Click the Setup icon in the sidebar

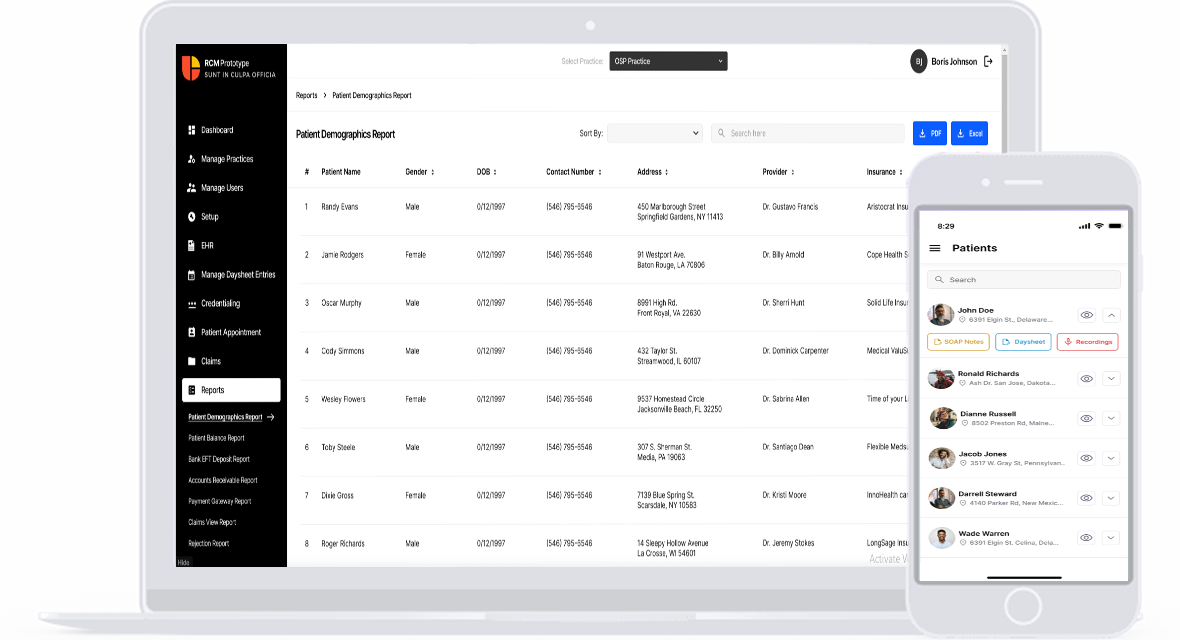(x=192, y=217)
